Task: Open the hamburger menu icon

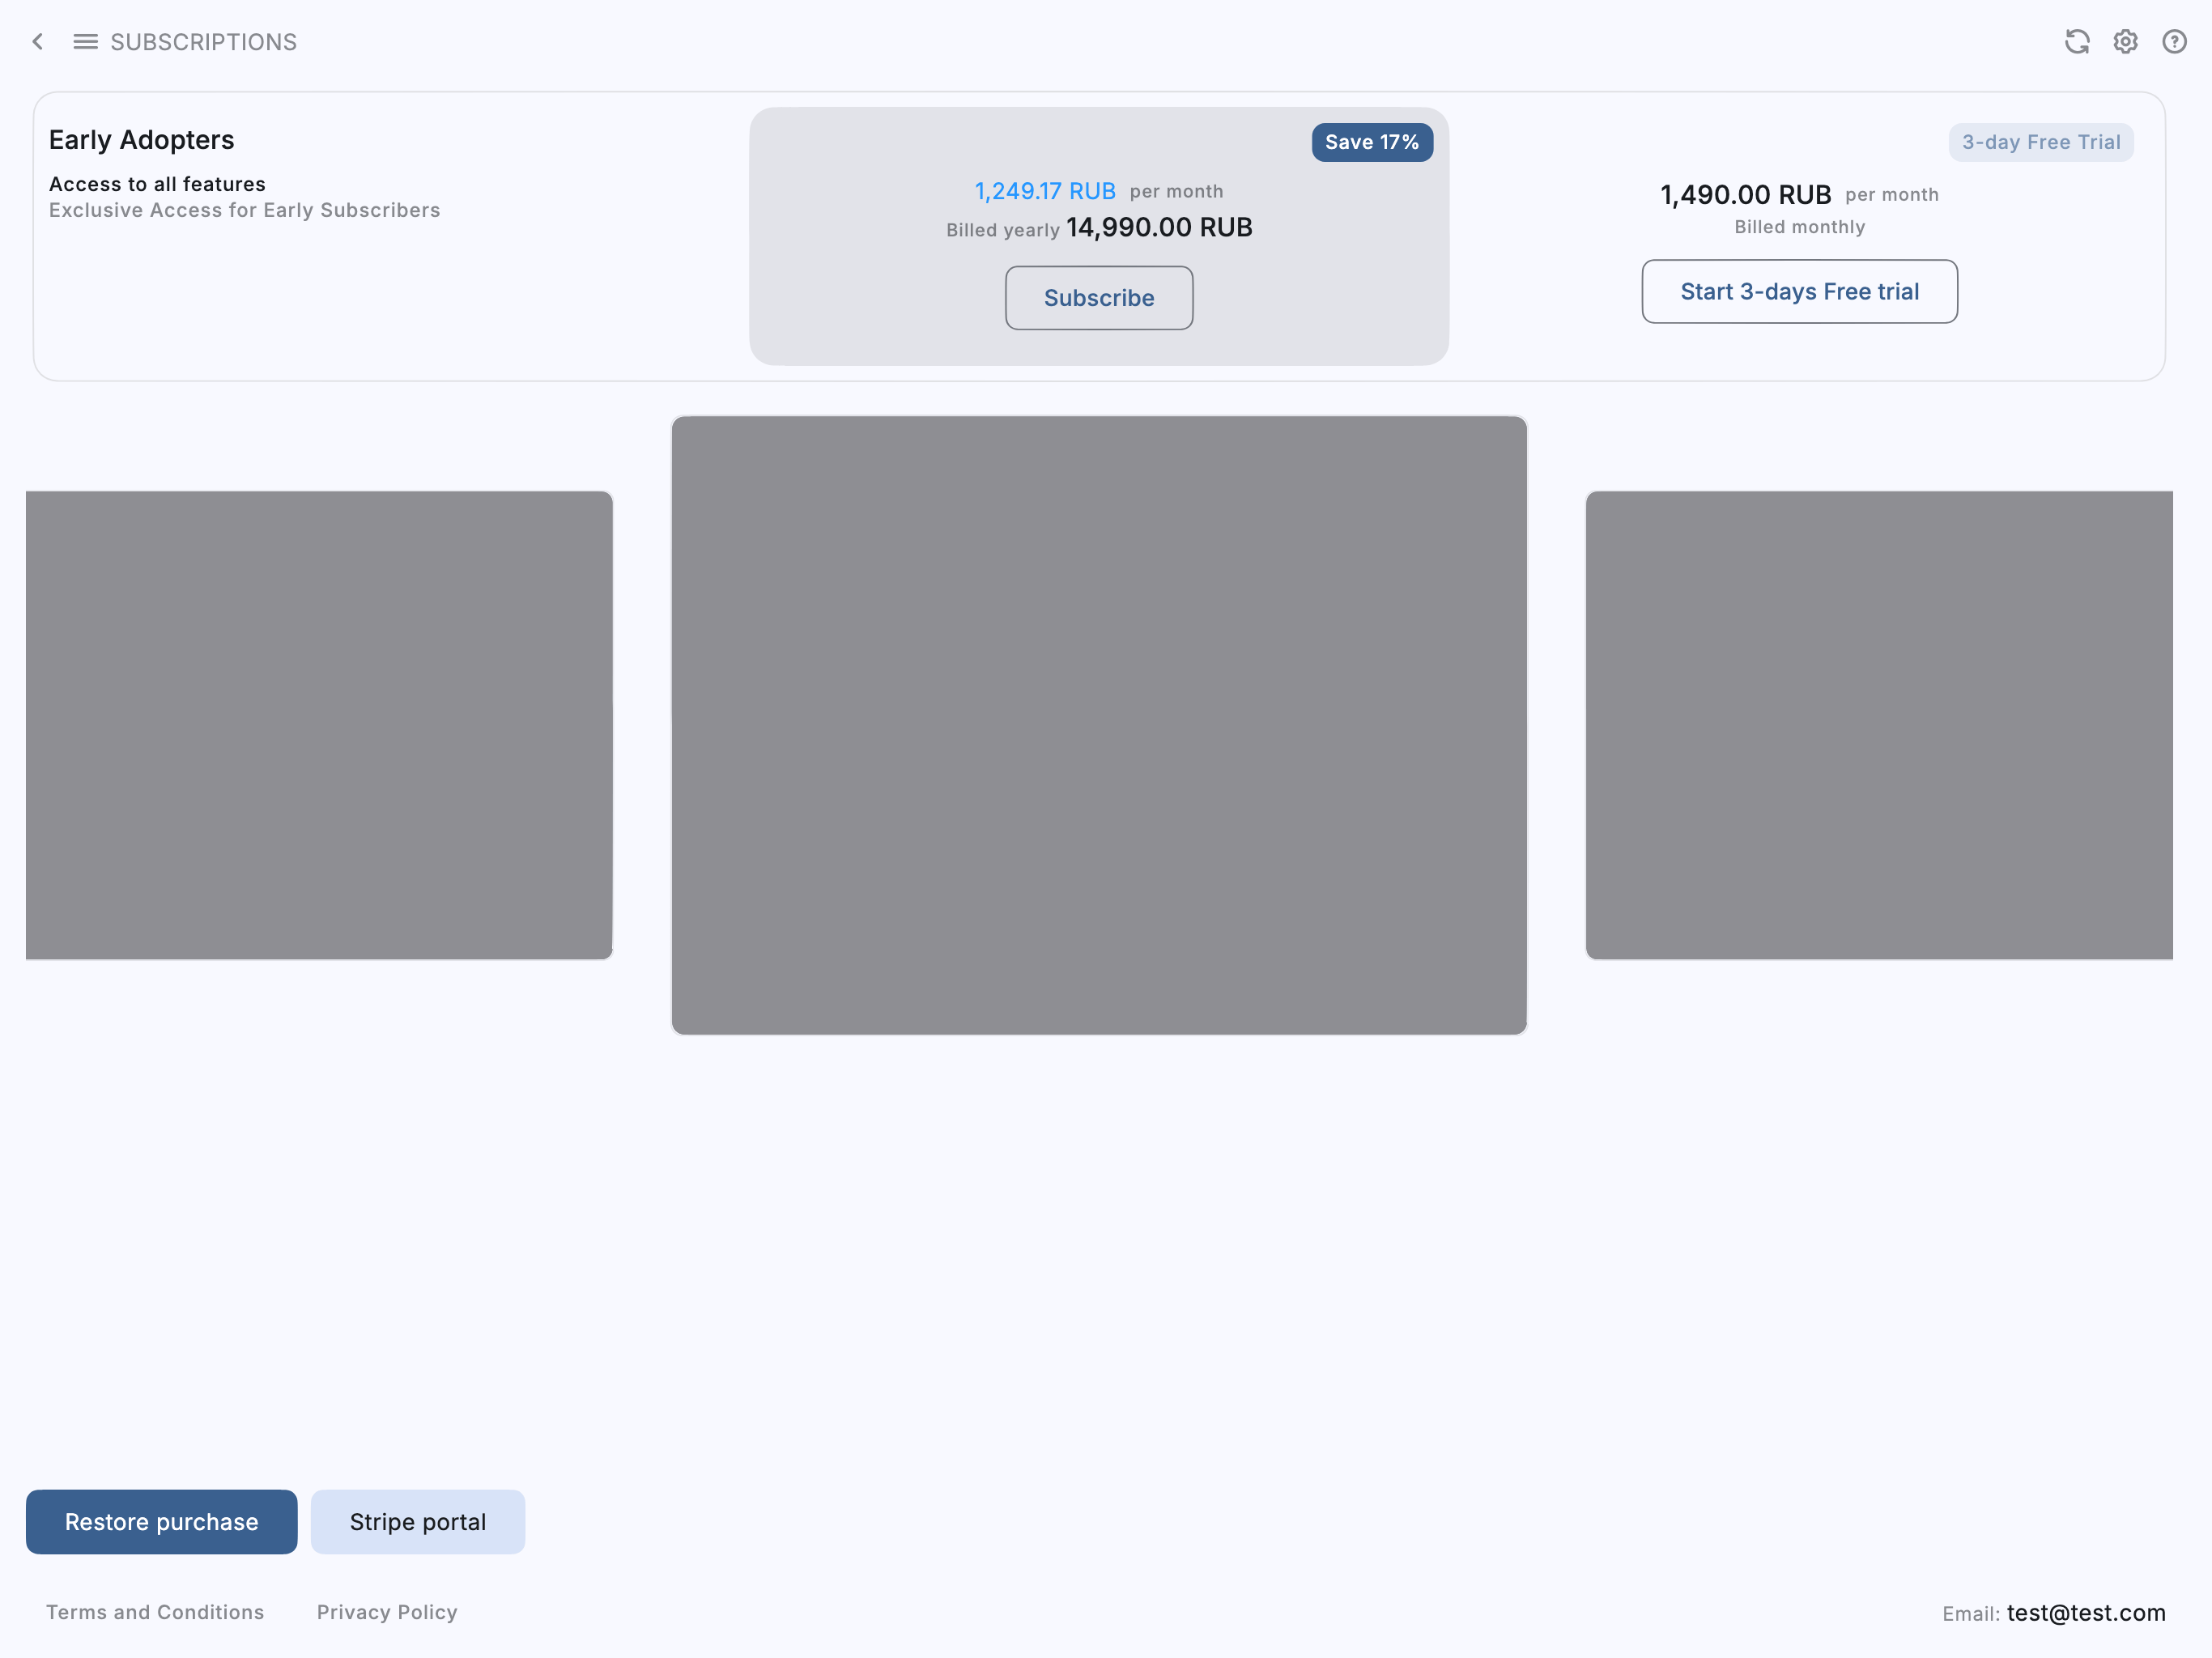Action: tap(85, 42)
